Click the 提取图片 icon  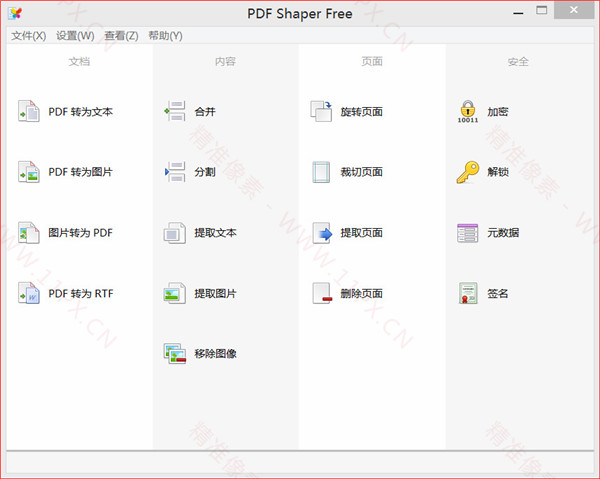tap(175, 293)
